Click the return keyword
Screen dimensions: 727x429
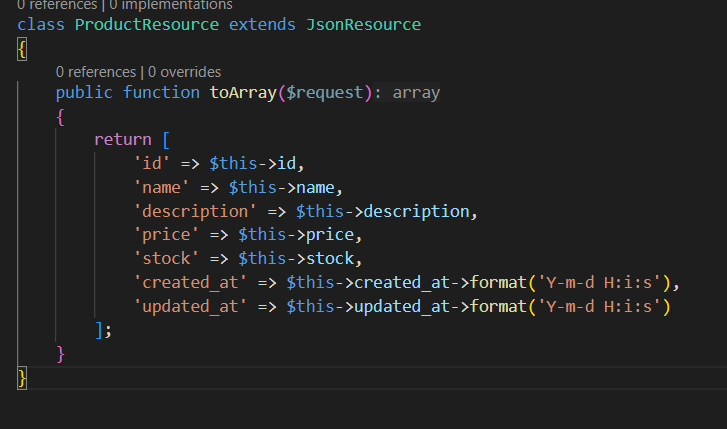(x=122, y=139)
